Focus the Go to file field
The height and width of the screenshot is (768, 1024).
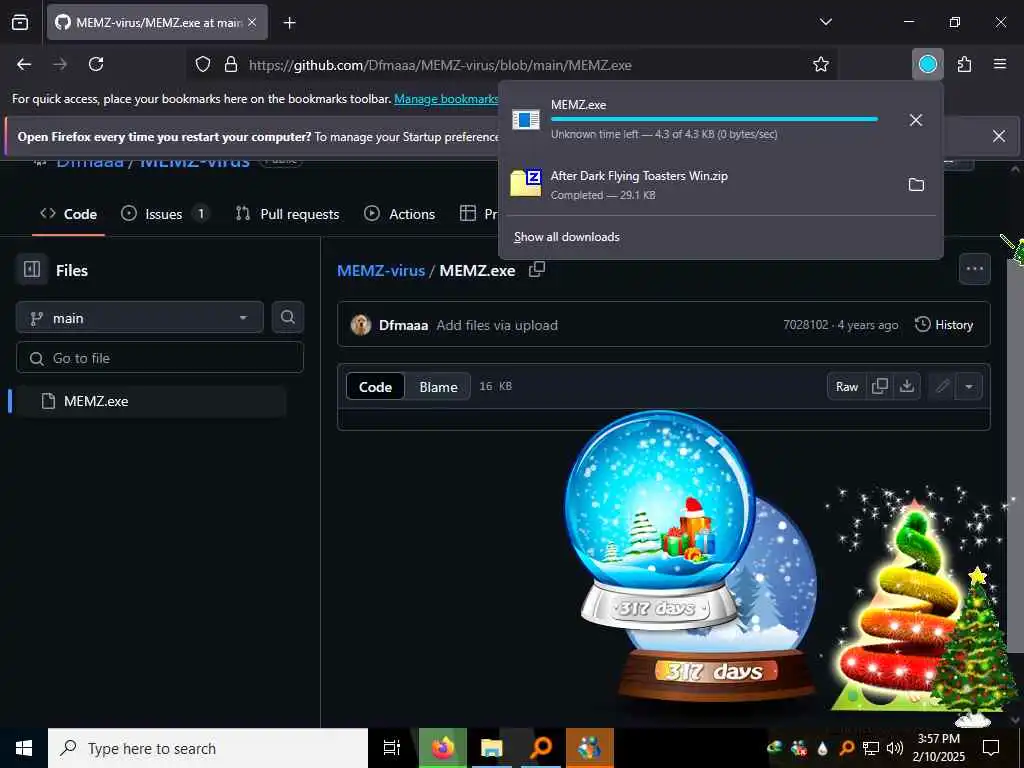tap(160, 358)
